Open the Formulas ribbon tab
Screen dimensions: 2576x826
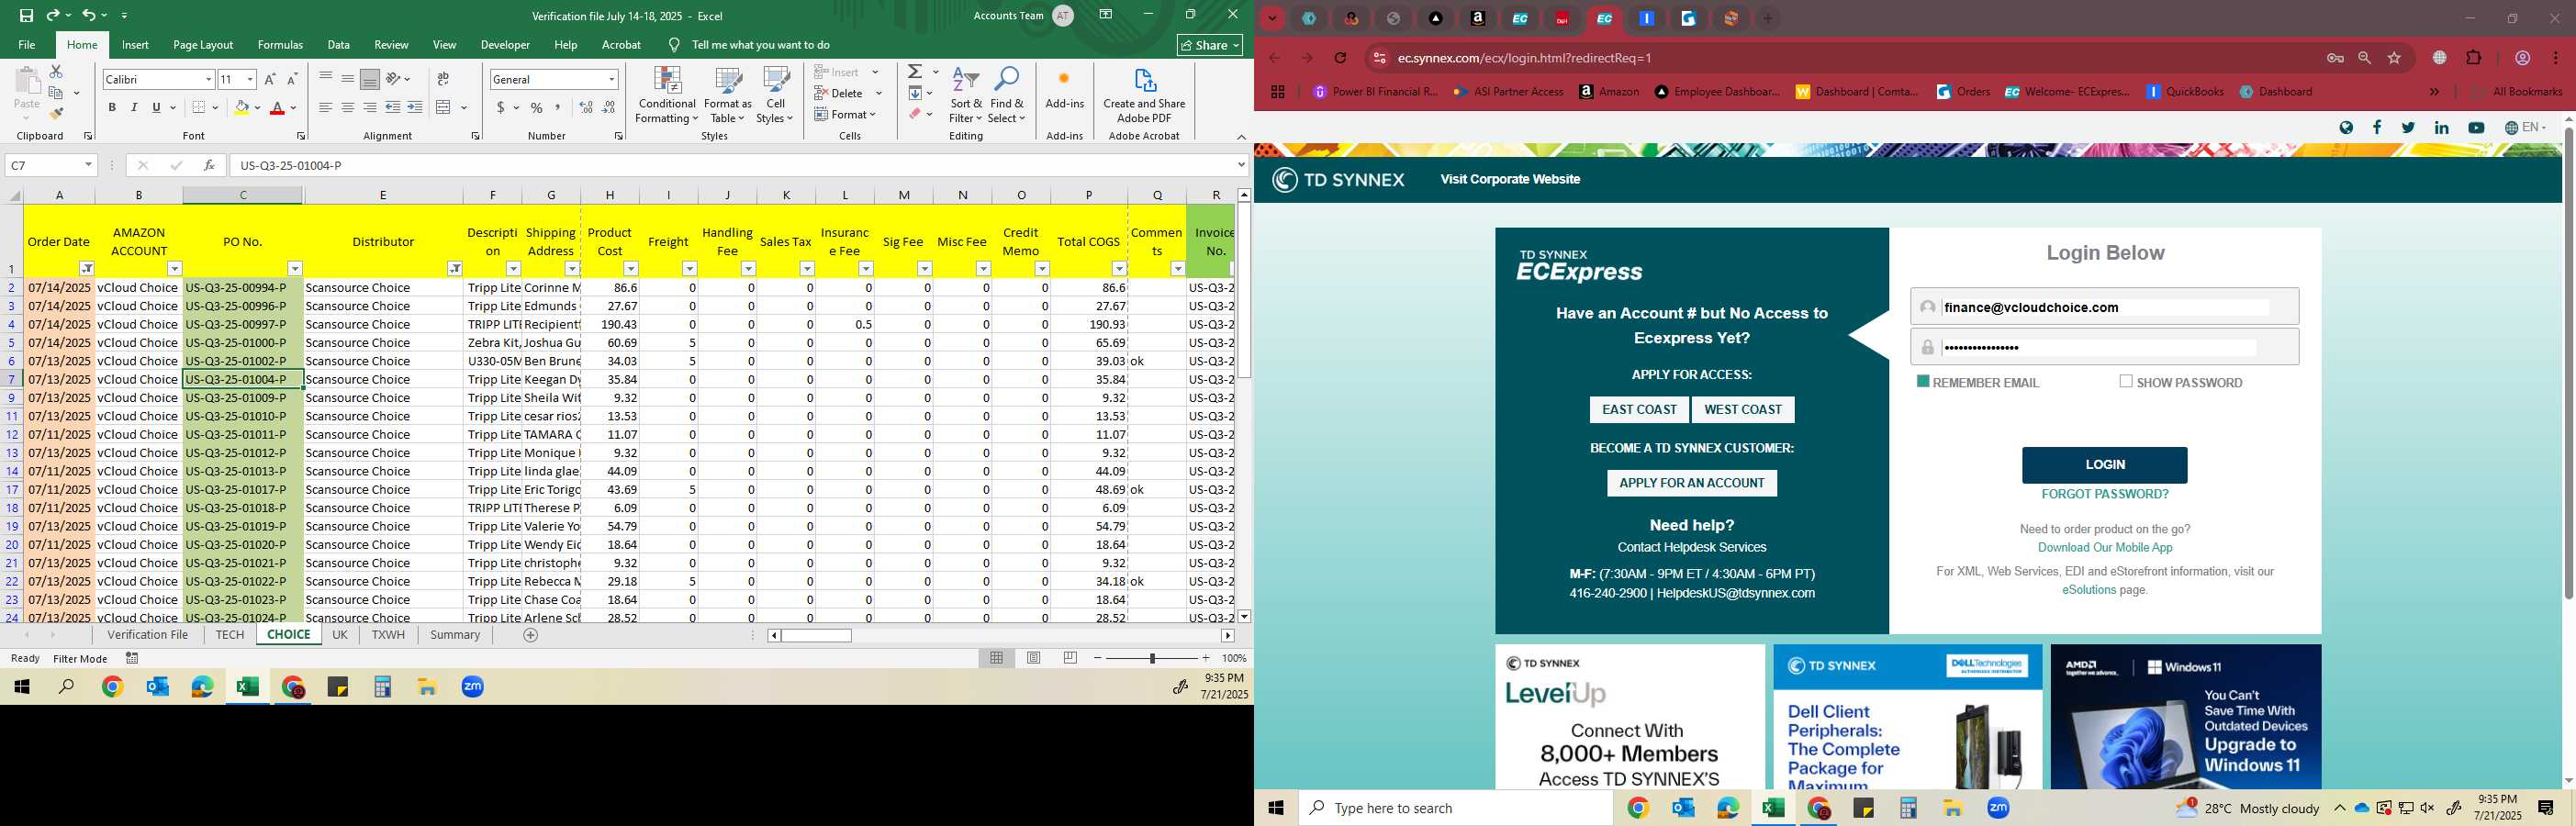point(280,45)
